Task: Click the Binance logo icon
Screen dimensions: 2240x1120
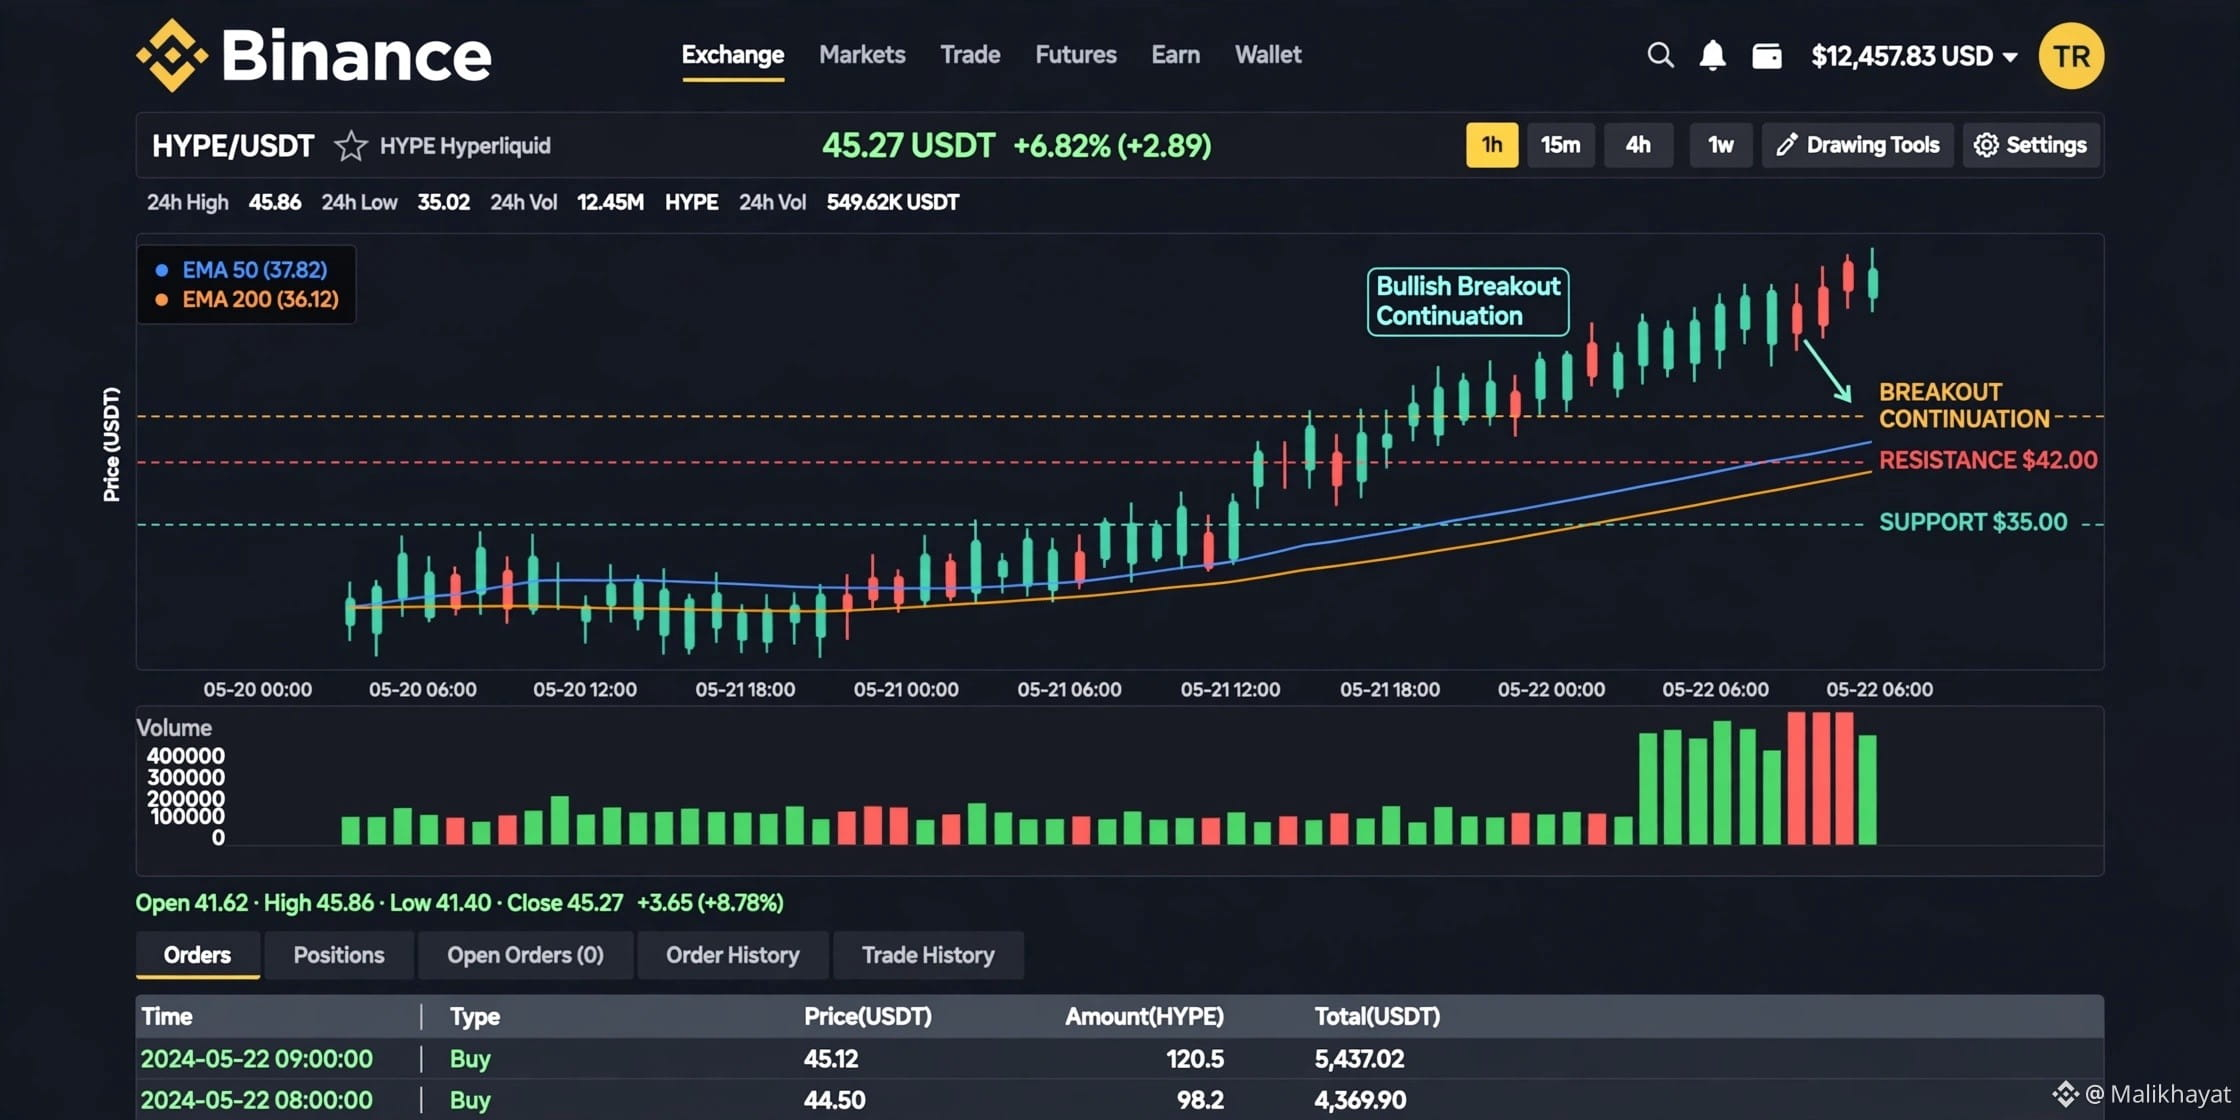Action: pyautogui.click(x=172, y=55)
